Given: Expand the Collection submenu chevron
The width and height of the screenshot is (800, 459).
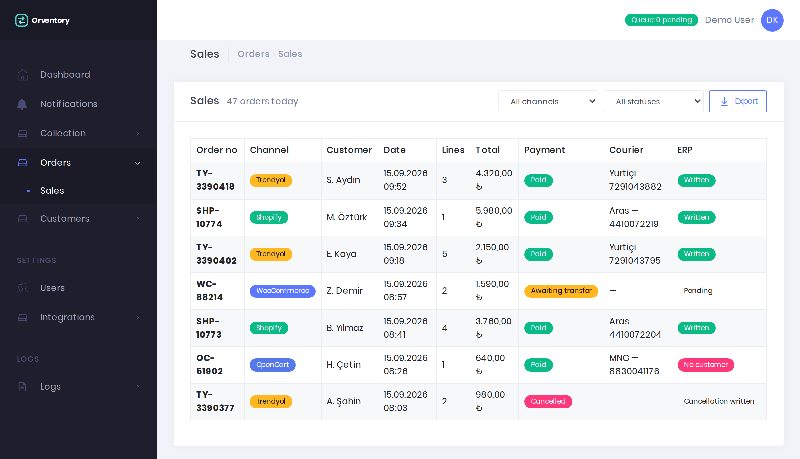Looking at the screenshot, I should [138, 134].
